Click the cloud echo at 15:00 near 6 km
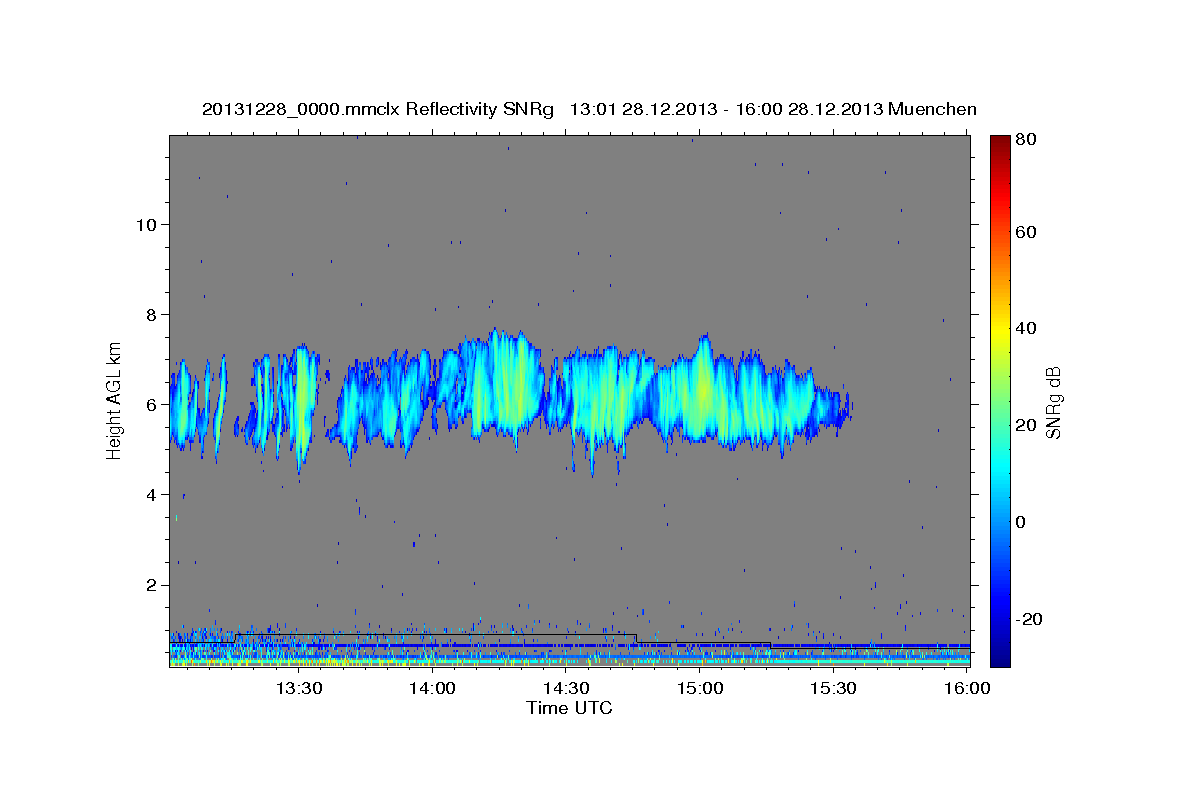1200x800 pixels. pos(702,395)
